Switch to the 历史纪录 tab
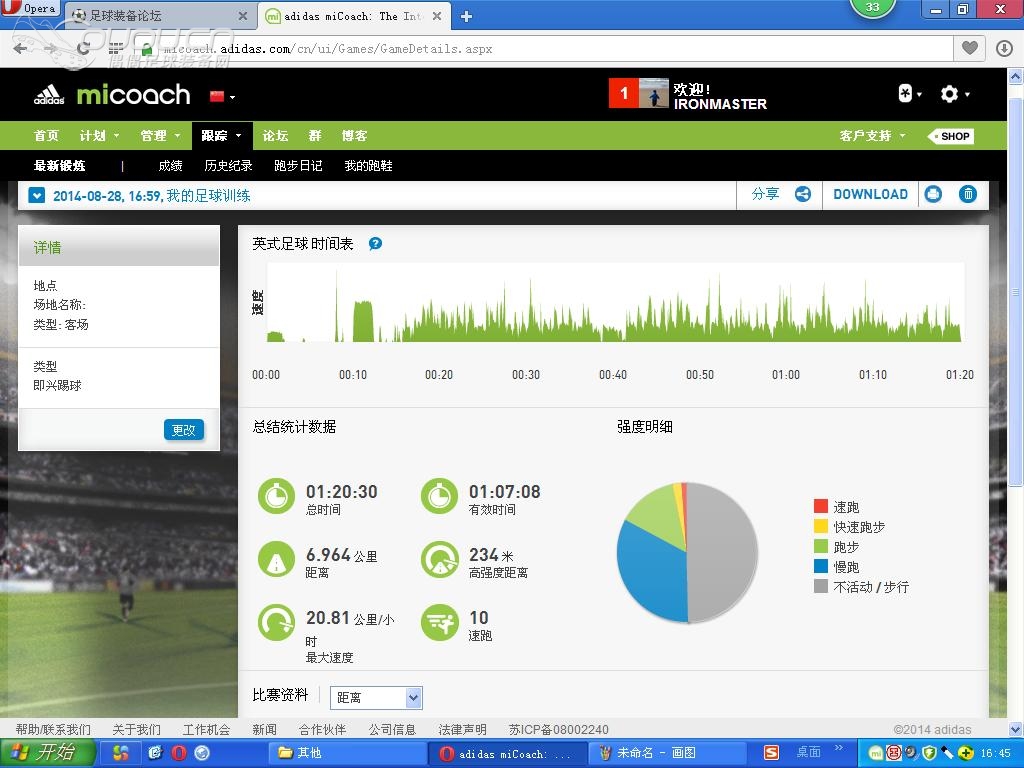Image resolution: width=1024 pixels, height=768 pixels. point(229,166)
